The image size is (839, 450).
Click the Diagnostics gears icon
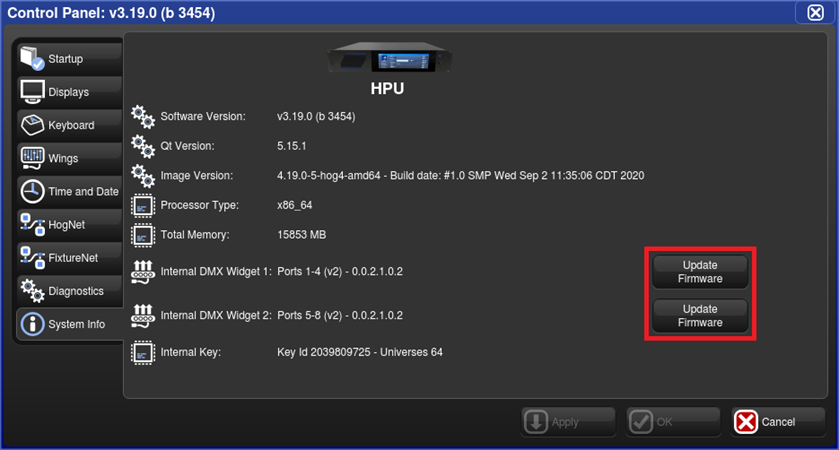[x=32, y=291]
